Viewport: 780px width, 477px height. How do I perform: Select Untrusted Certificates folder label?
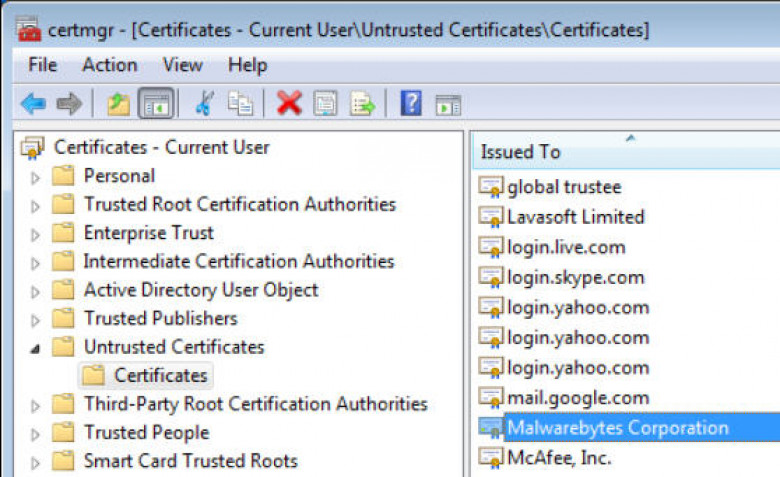tap(174, 347)
